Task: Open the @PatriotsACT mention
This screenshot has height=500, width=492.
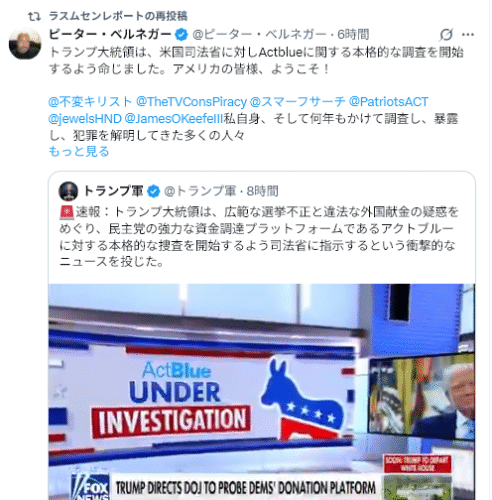Action: 388,102
